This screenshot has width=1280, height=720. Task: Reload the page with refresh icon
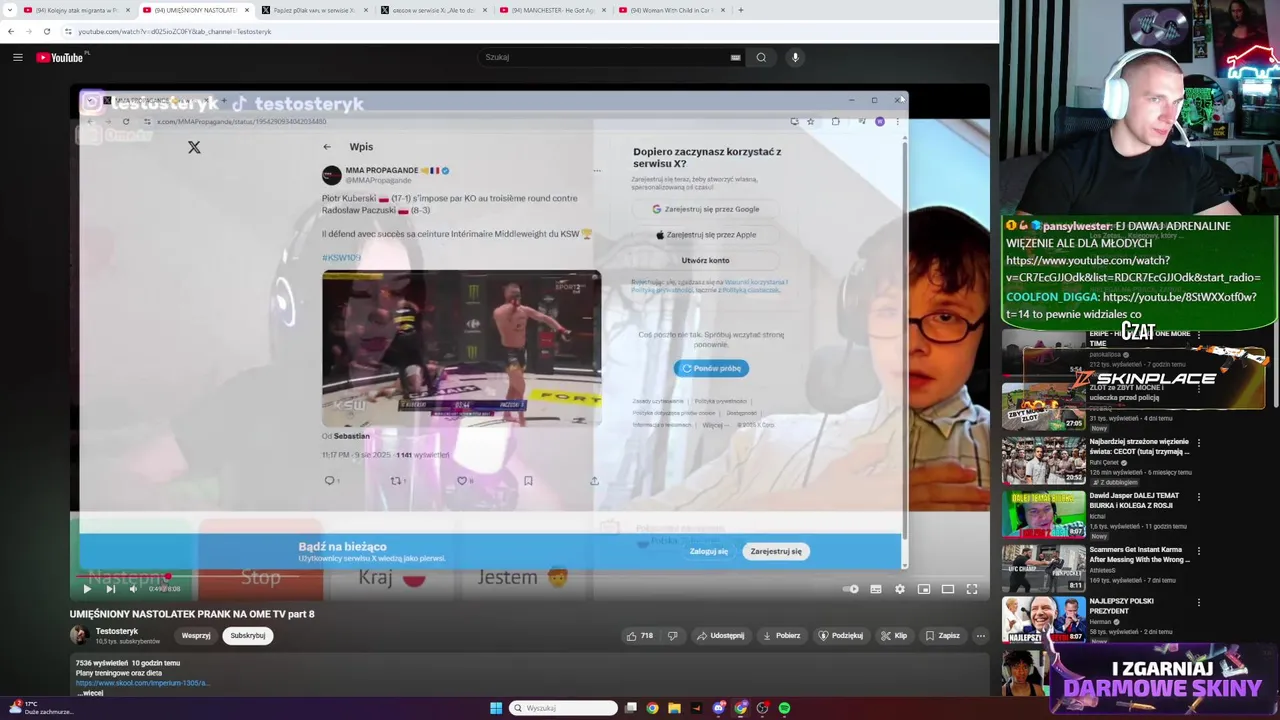(x=46, y=32)
